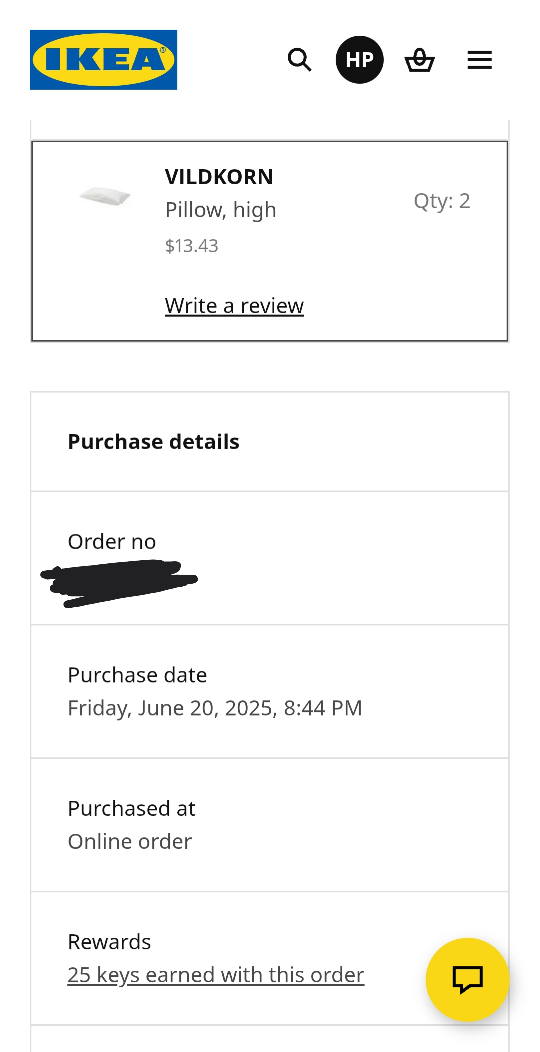540x1052 pixels.
Task: Click the Order no label
Action: coord(112,541)
